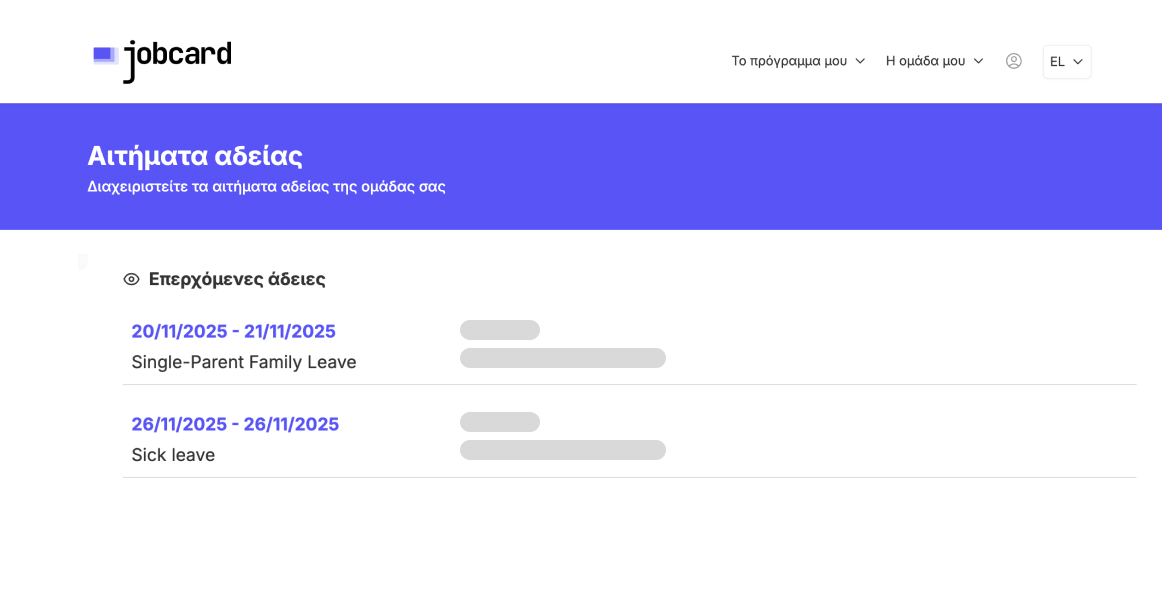Expand the language selector chevron arrow

click(x=1078, y=62)
